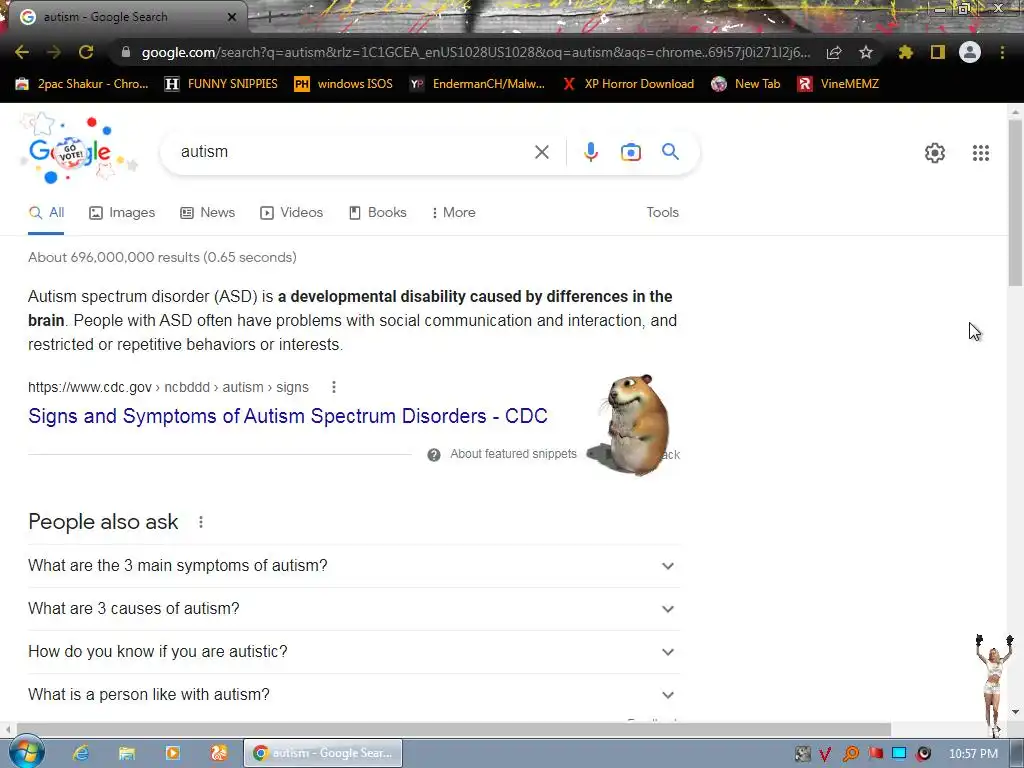Open the Chrome three-dot menu
The width and height of the screenshot is (1024, 768).
tap(1002, 52)
